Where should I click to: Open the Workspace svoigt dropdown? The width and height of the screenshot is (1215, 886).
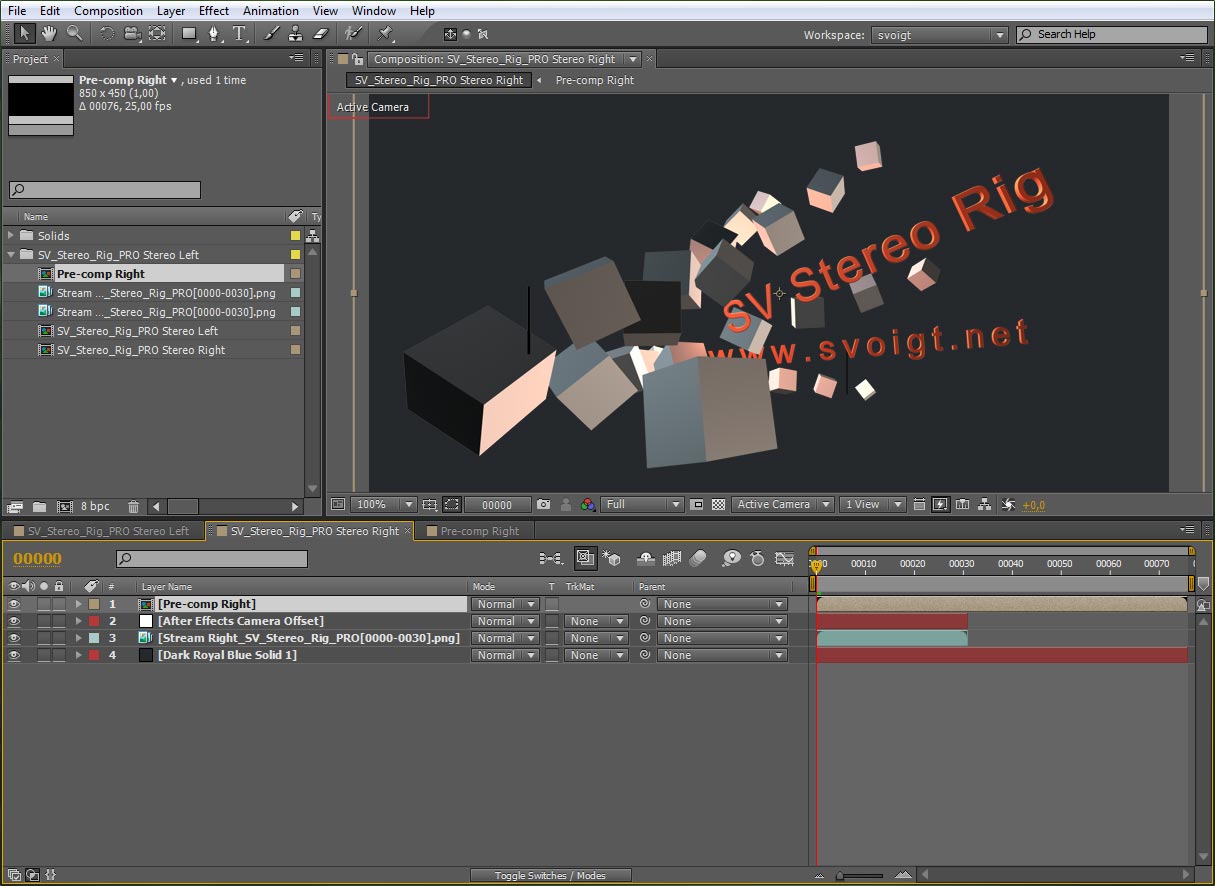click(x=939, y=35)
